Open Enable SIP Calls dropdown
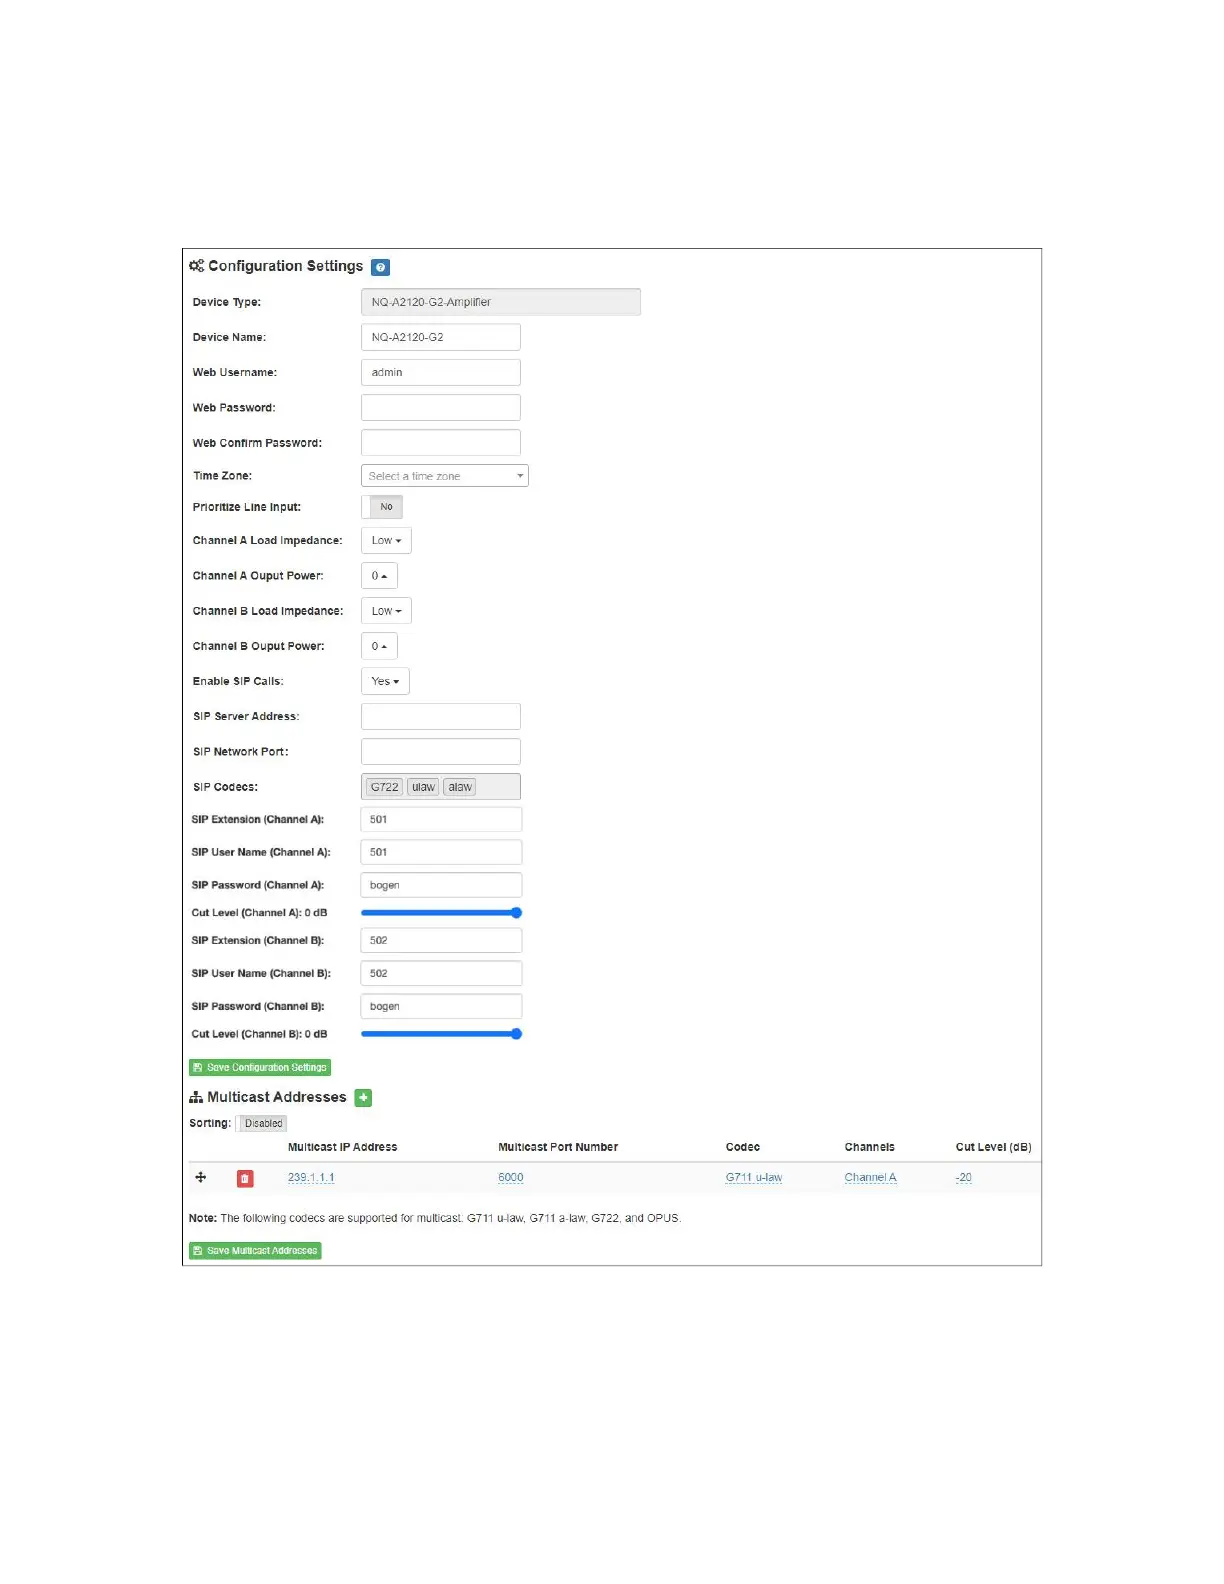 tap(385, 681)
